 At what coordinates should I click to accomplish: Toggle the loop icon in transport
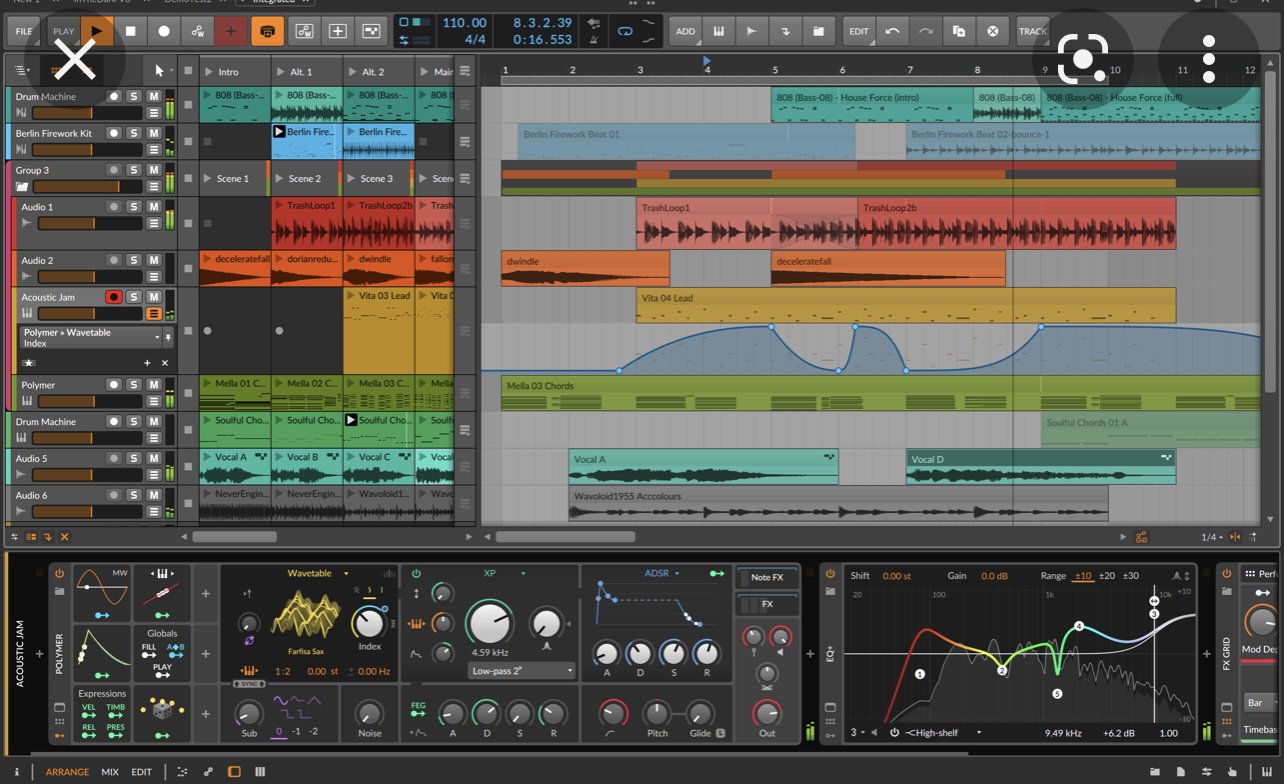tap(625, 31)
